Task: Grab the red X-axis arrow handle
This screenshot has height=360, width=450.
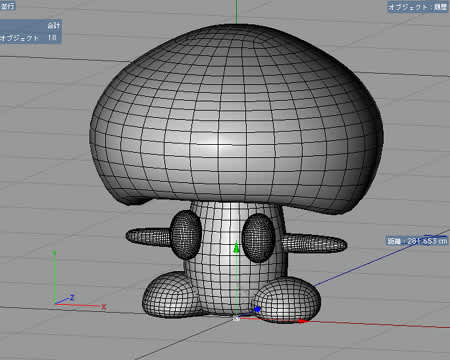Action: (x=303, y=321)
